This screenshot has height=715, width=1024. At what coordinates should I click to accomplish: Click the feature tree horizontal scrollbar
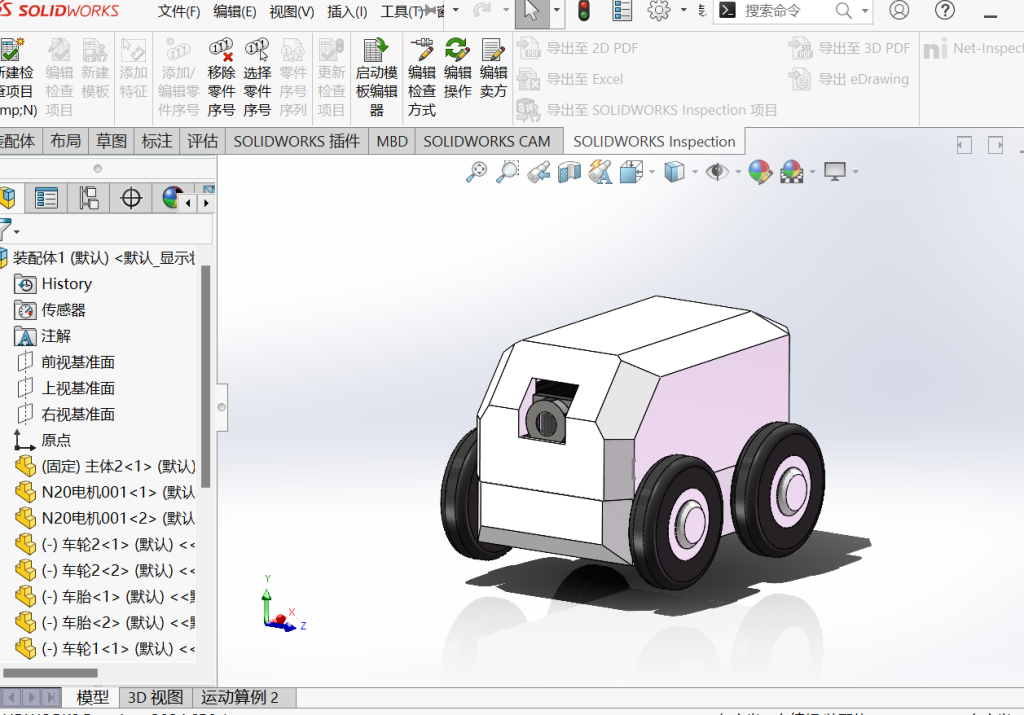[x=50, y=673]
